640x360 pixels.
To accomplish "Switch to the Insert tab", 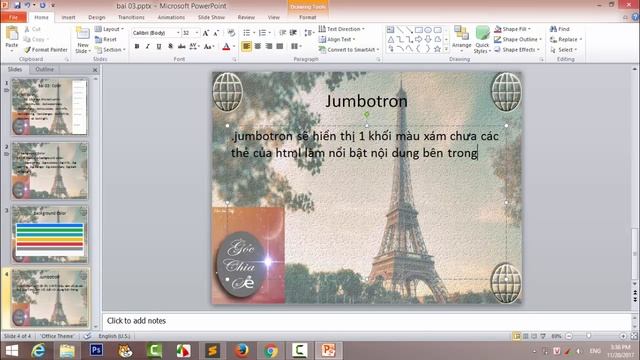I will click(68, 17).
